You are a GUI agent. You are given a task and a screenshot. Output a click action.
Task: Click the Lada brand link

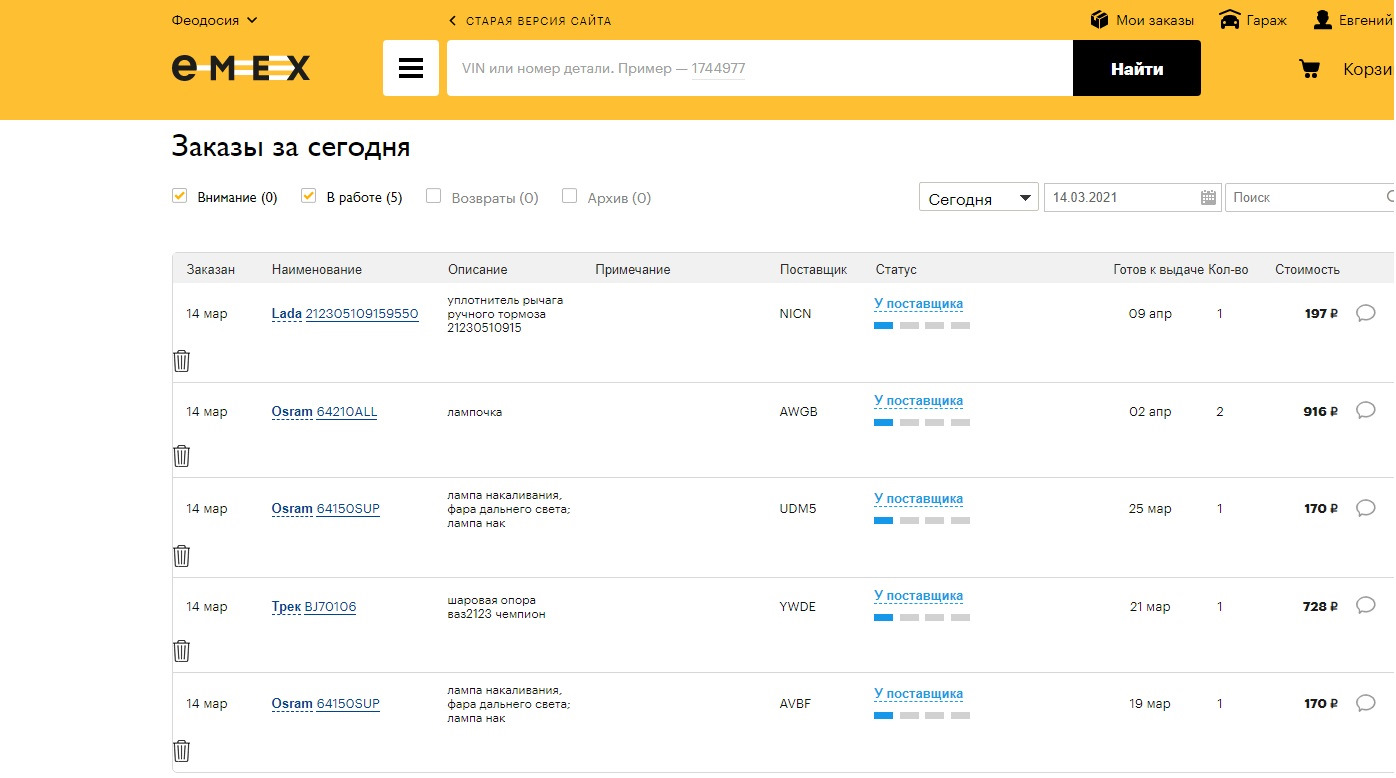click(x=286, y=314)
